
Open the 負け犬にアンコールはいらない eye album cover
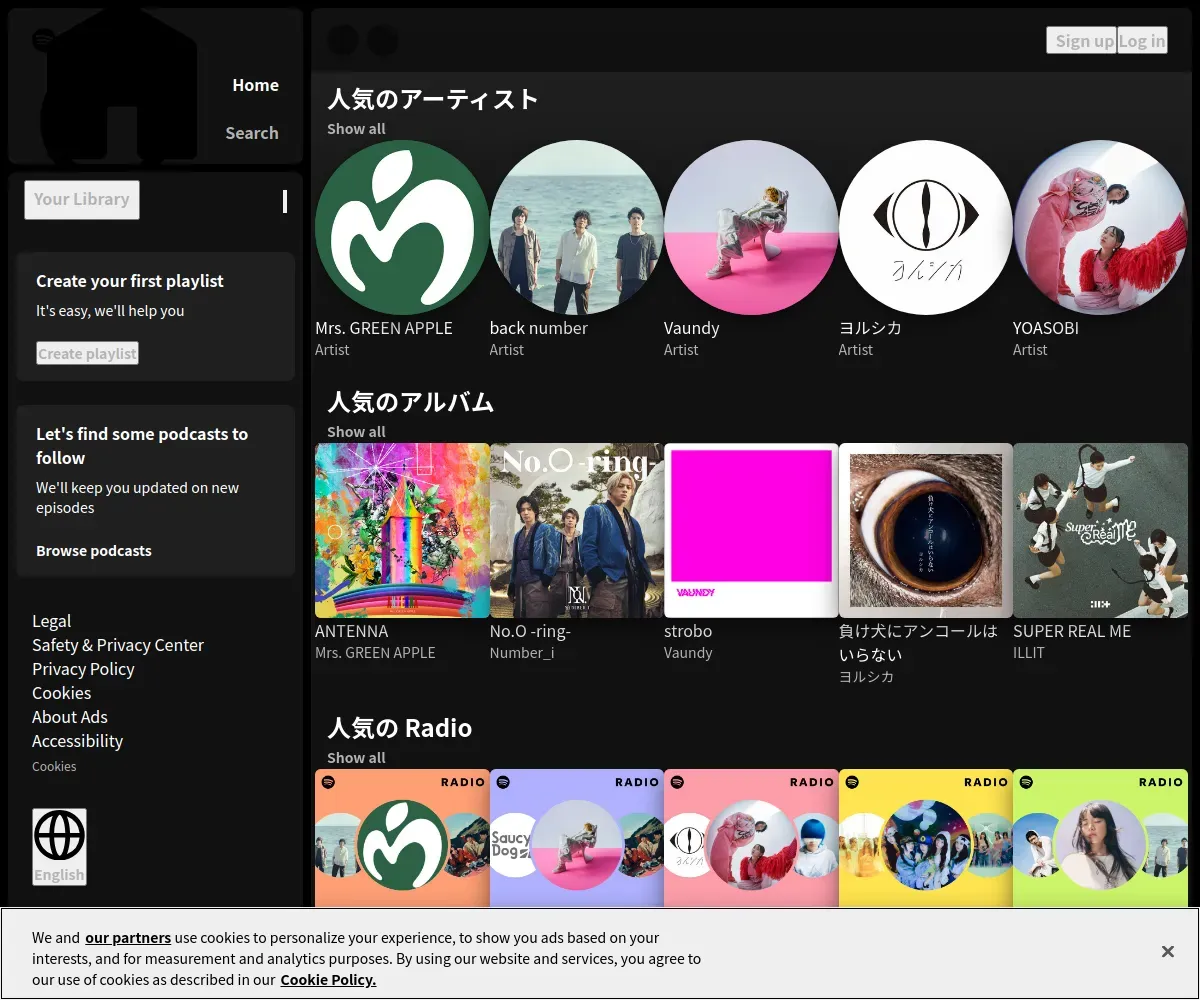coord(926,530)
